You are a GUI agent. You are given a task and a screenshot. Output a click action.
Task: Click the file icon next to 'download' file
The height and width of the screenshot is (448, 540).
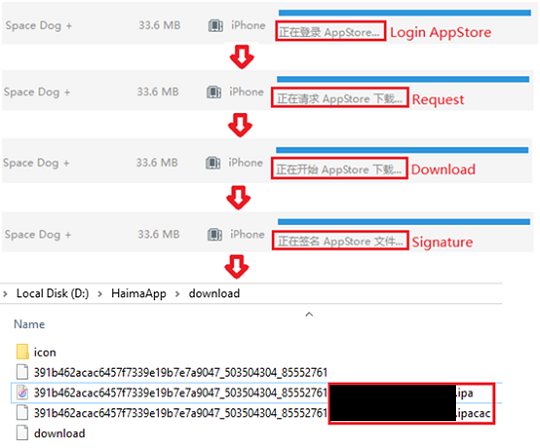point(22,433)
